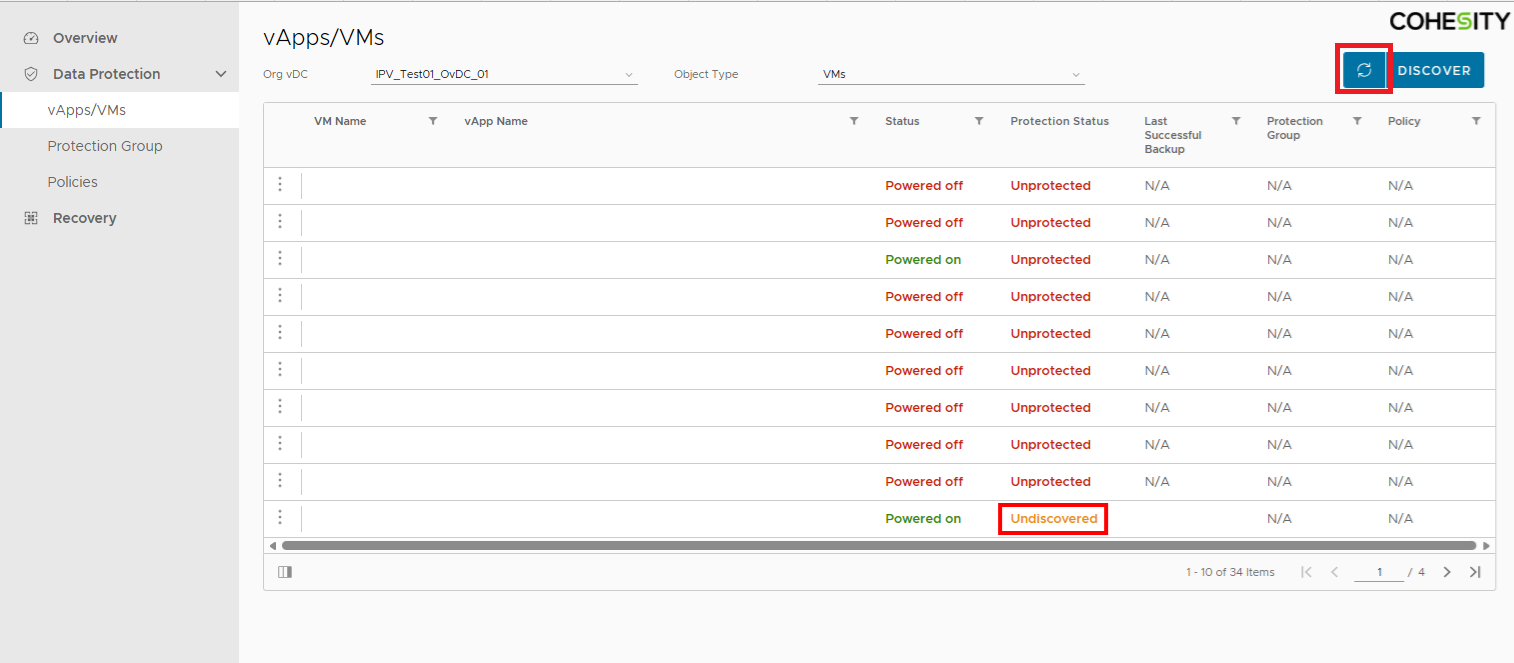Open the vApp Name column filter

click(854, 121)
